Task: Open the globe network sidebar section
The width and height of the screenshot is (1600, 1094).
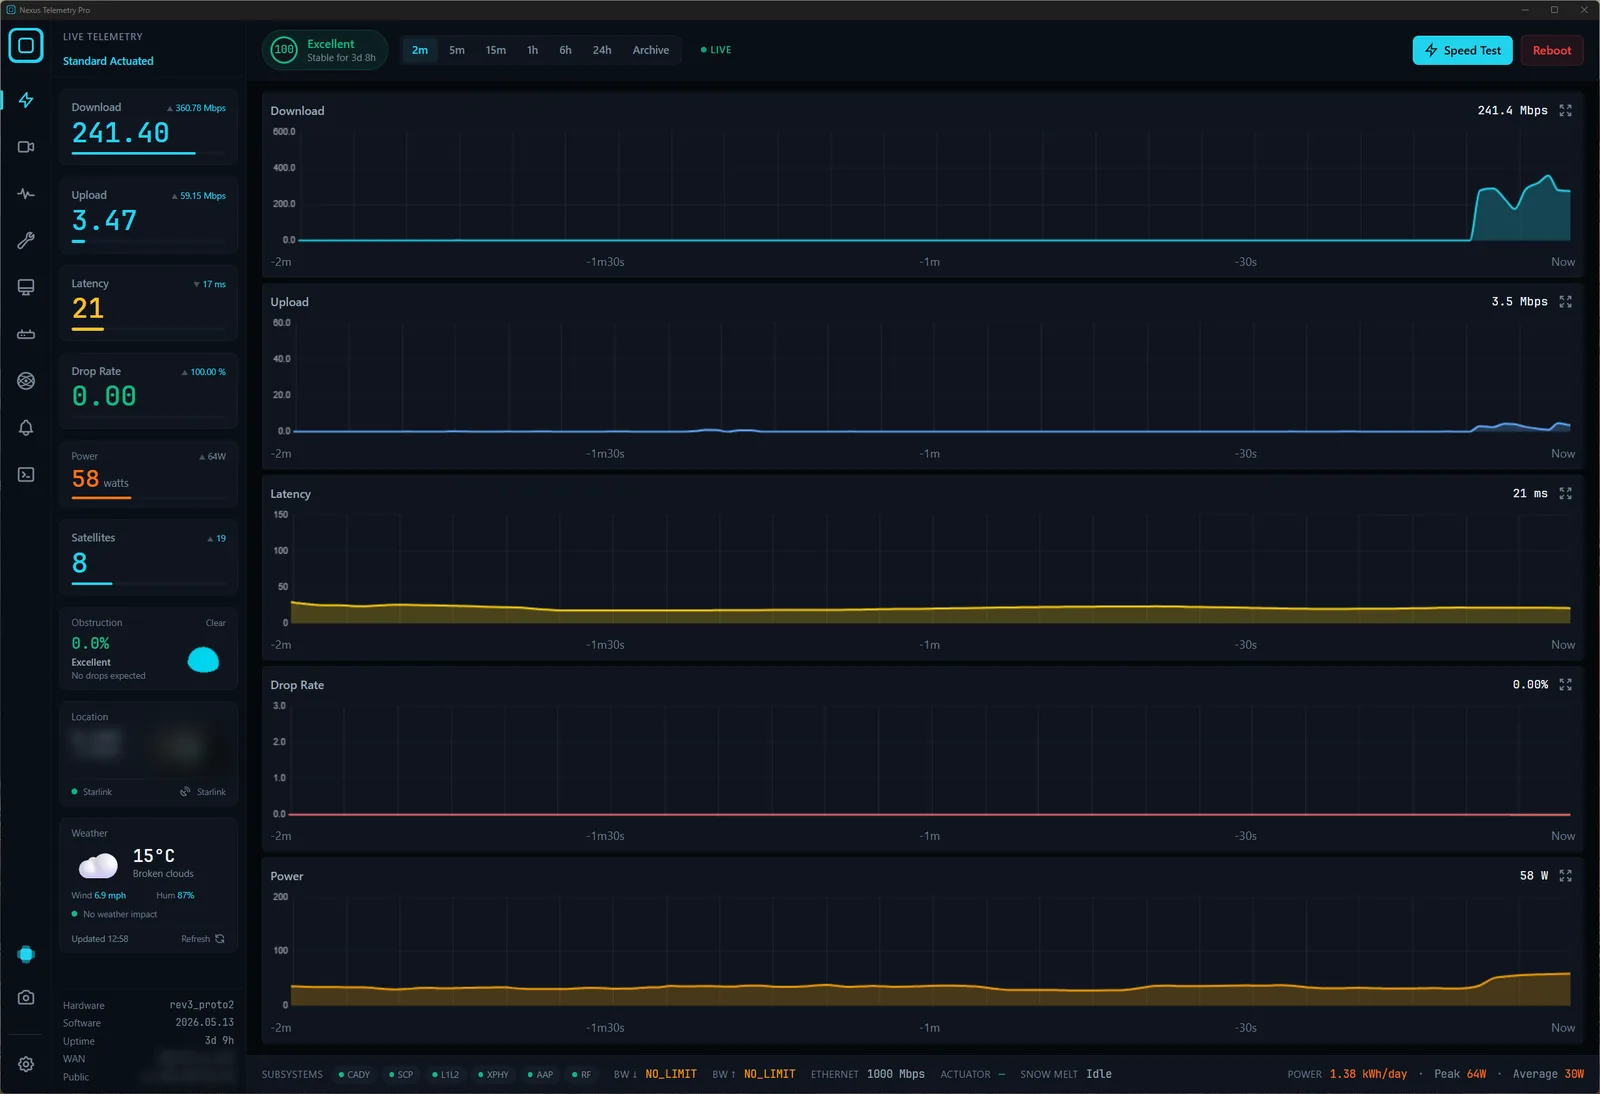Action: click(x=26, y=381)
